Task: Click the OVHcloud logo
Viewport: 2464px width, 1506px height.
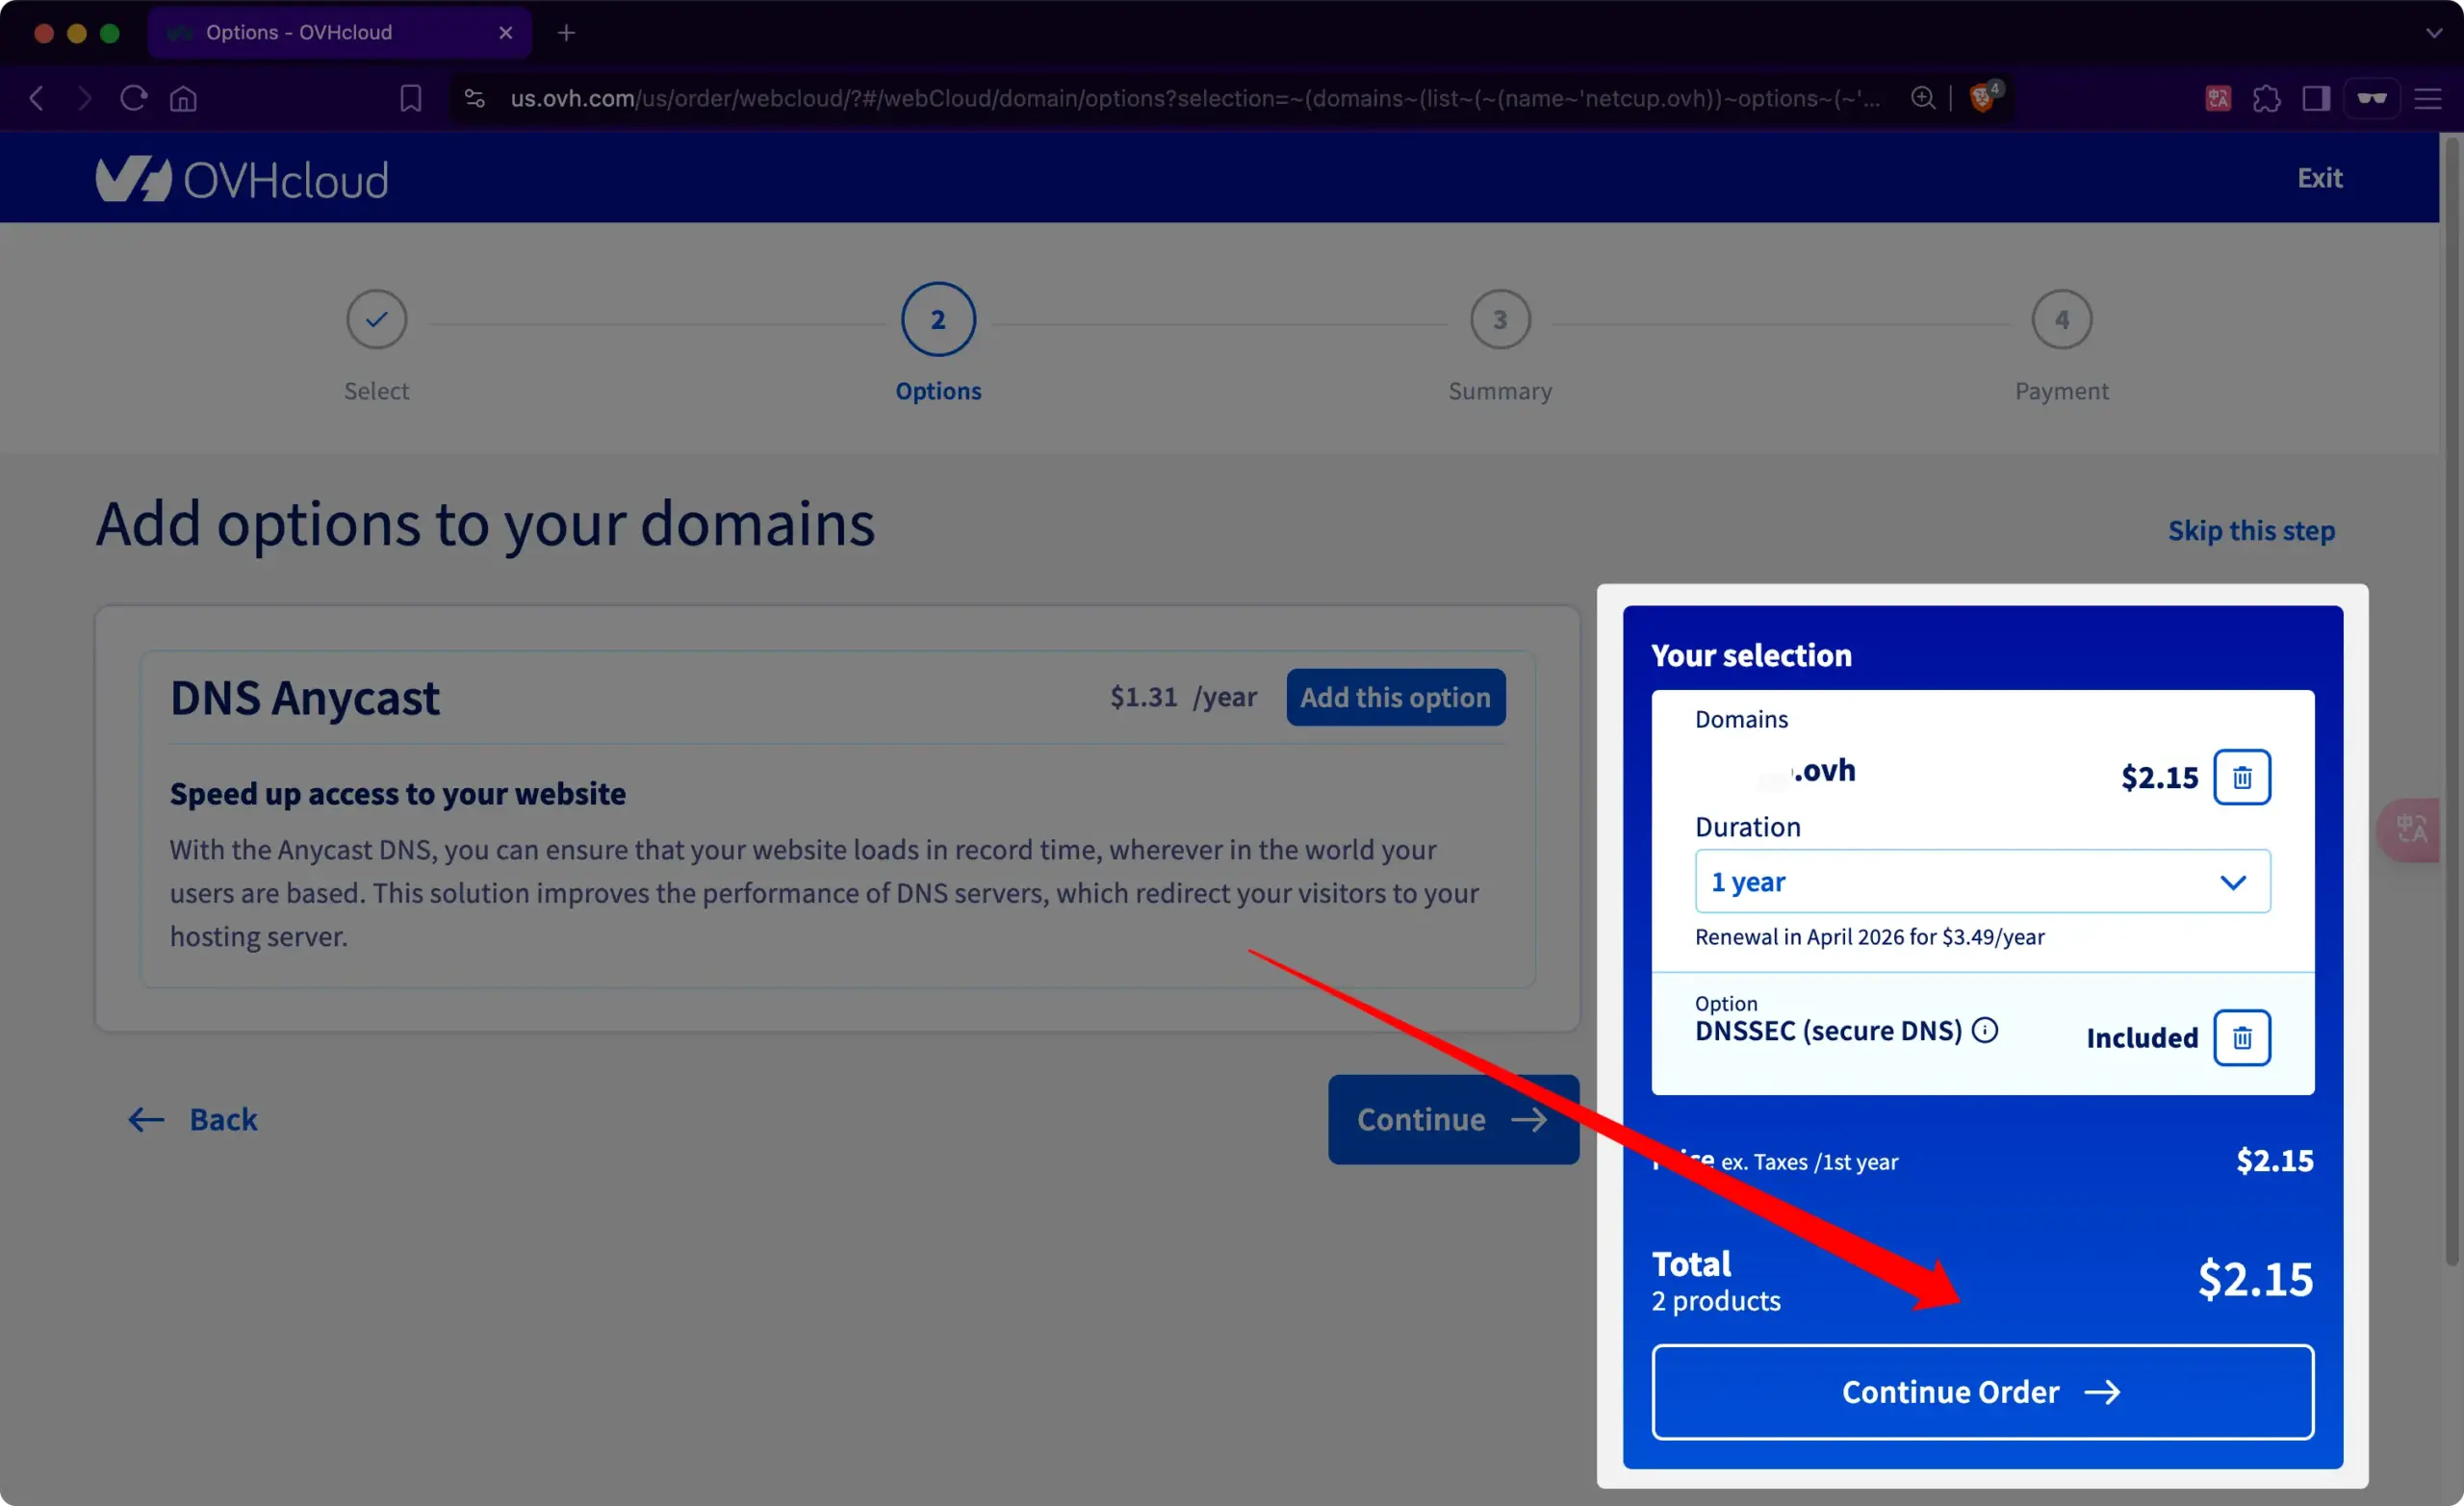Action: tap(242, 178)
